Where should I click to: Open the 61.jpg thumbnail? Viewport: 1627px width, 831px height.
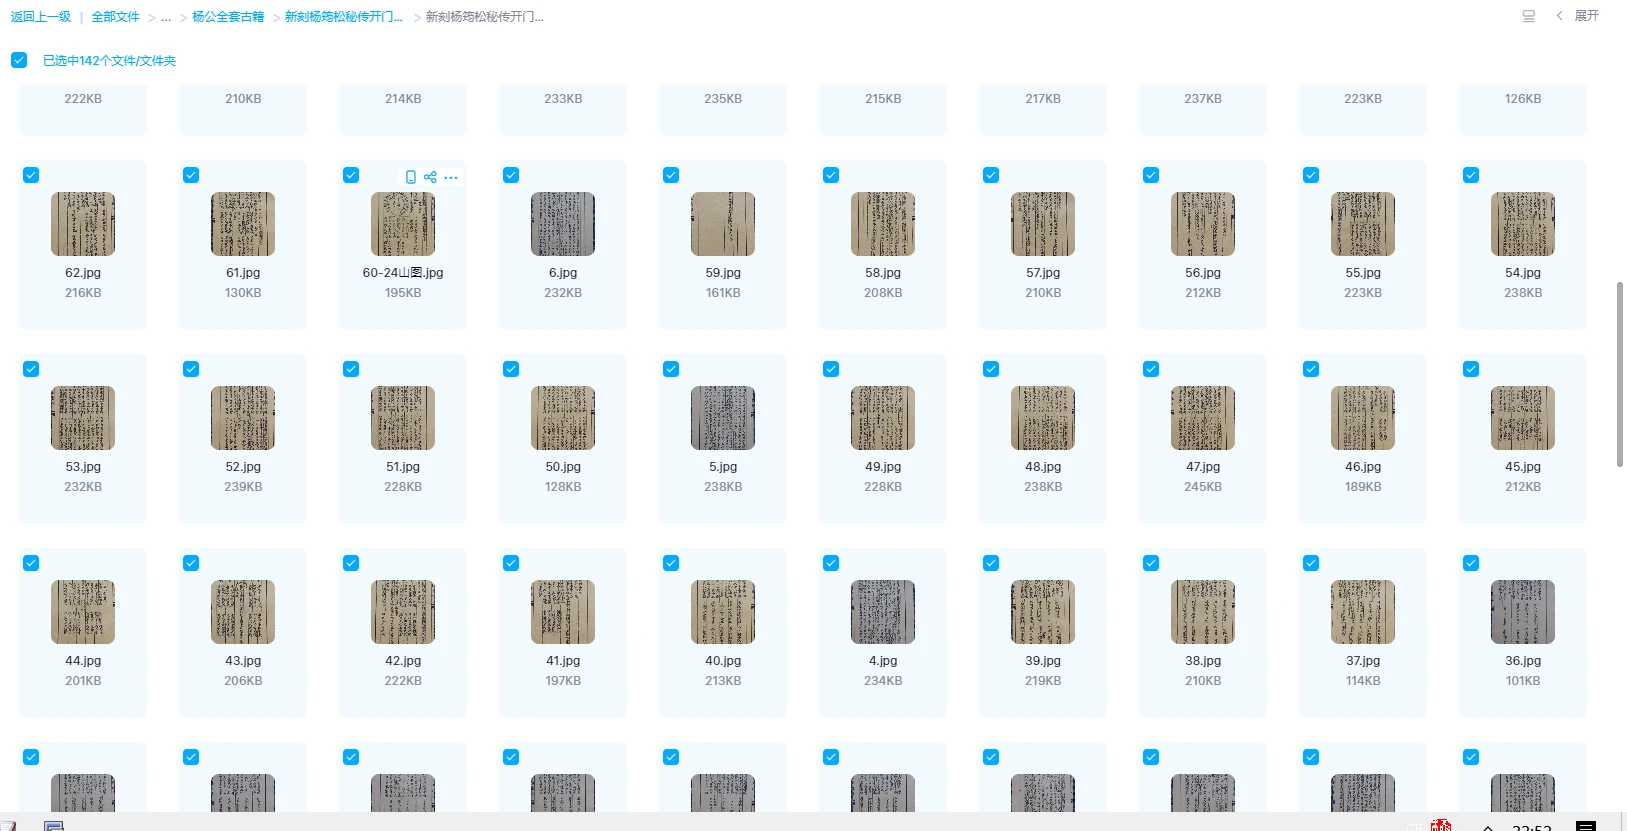tap(243, 224)
